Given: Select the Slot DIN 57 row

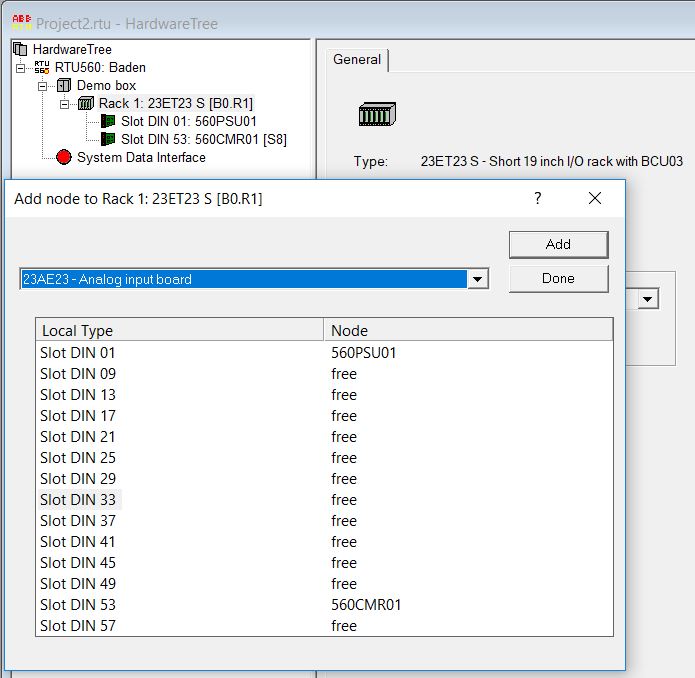Looking at the screenshot, I should click(x=324, y=626).
